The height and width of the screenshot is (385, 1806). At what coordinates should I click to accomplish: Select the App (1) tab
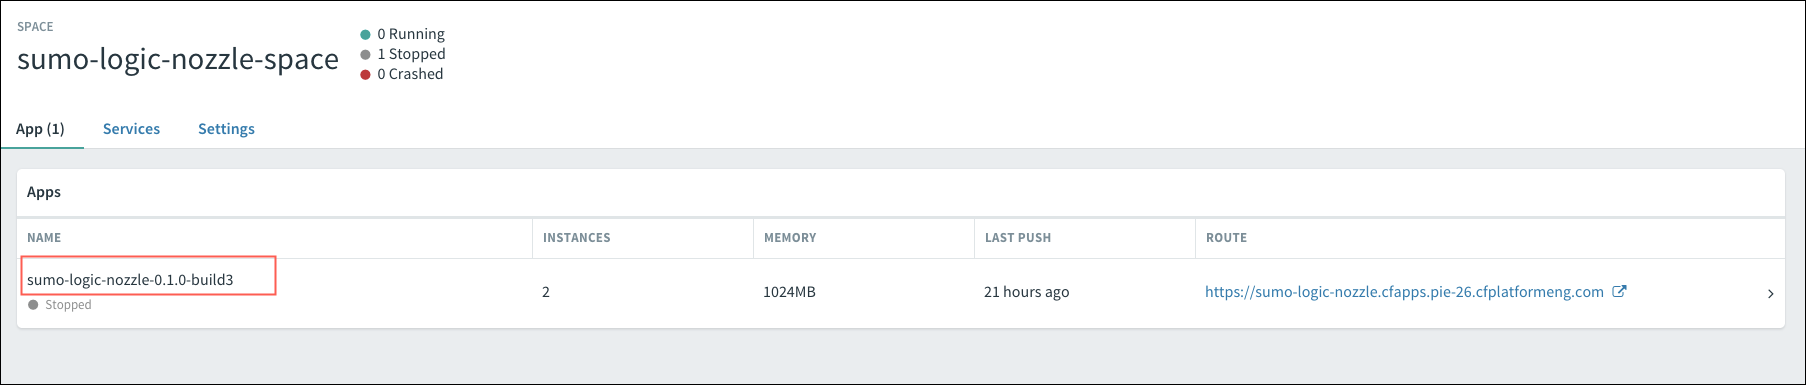pyautogui.click(x=40, y=129)
